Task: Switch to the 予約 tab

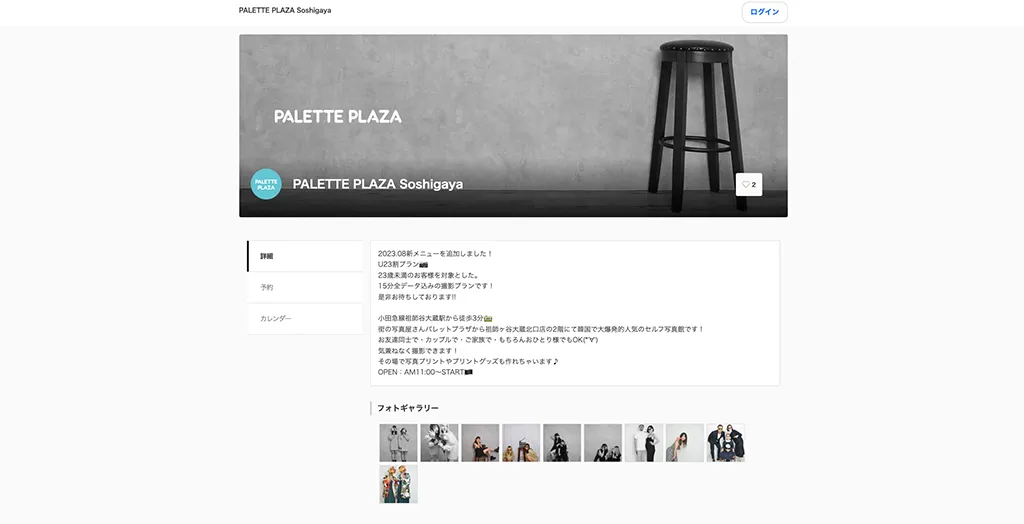Action: tap(305, 287)
